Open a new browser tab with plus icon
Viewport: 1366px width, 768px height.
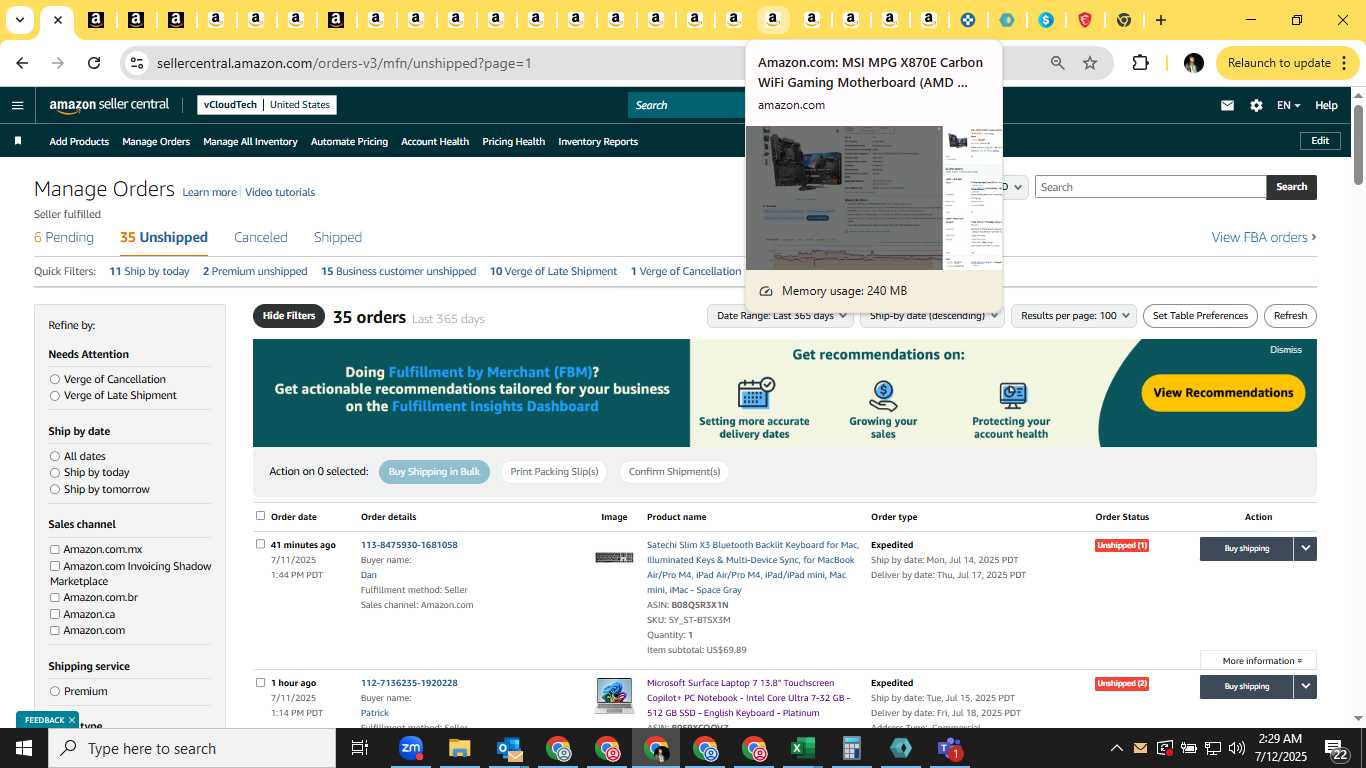coord(1160,20)
